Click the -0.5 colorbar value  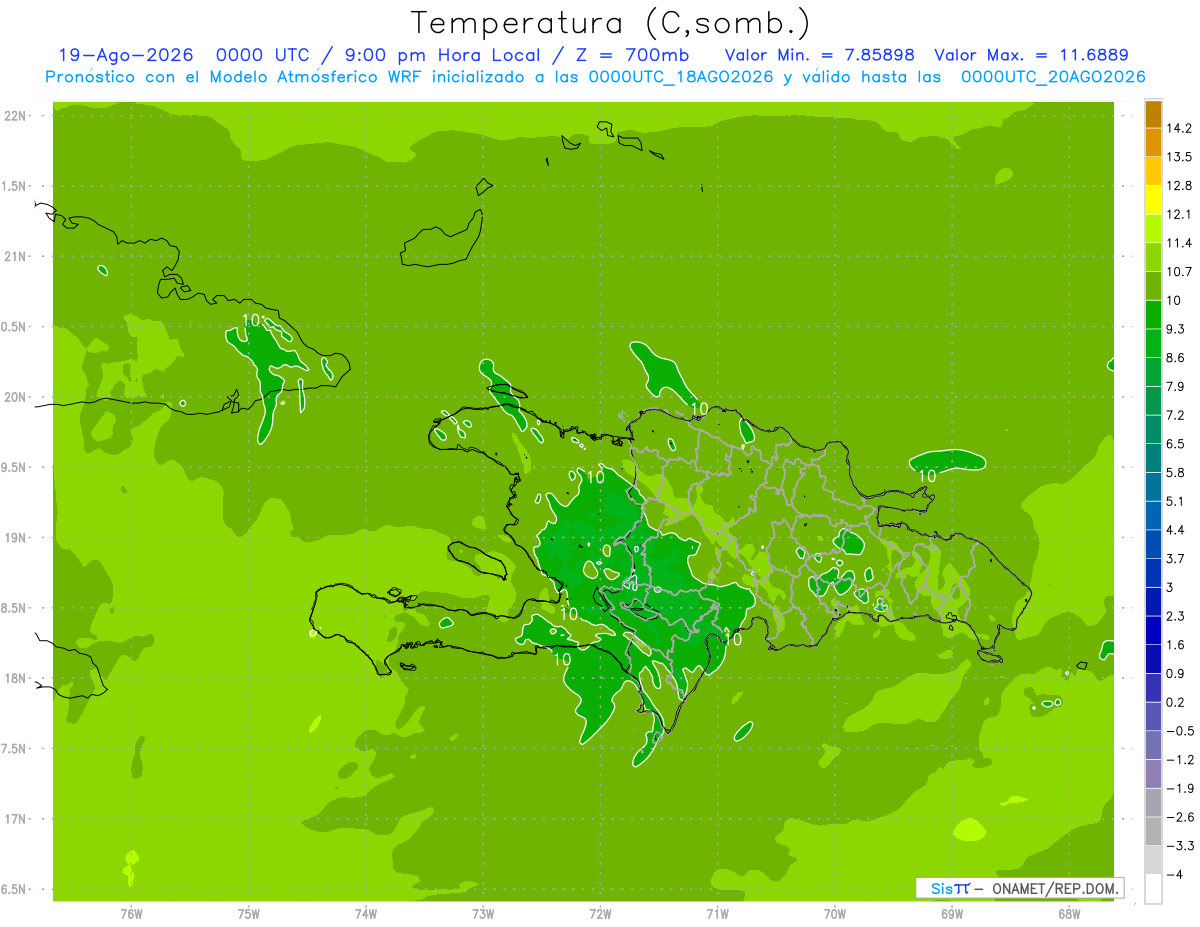1179,731
